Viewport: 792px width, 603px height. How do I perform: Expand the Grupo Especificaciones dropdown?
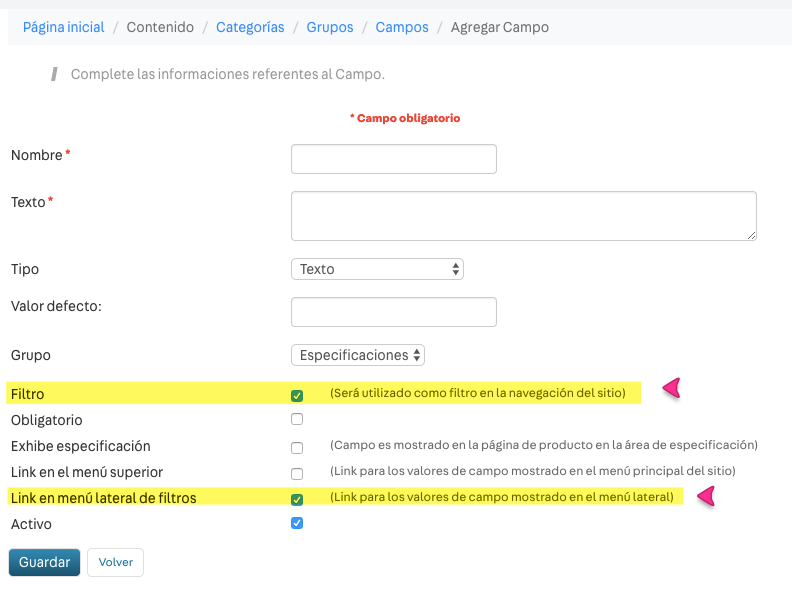tap(358, 355)
